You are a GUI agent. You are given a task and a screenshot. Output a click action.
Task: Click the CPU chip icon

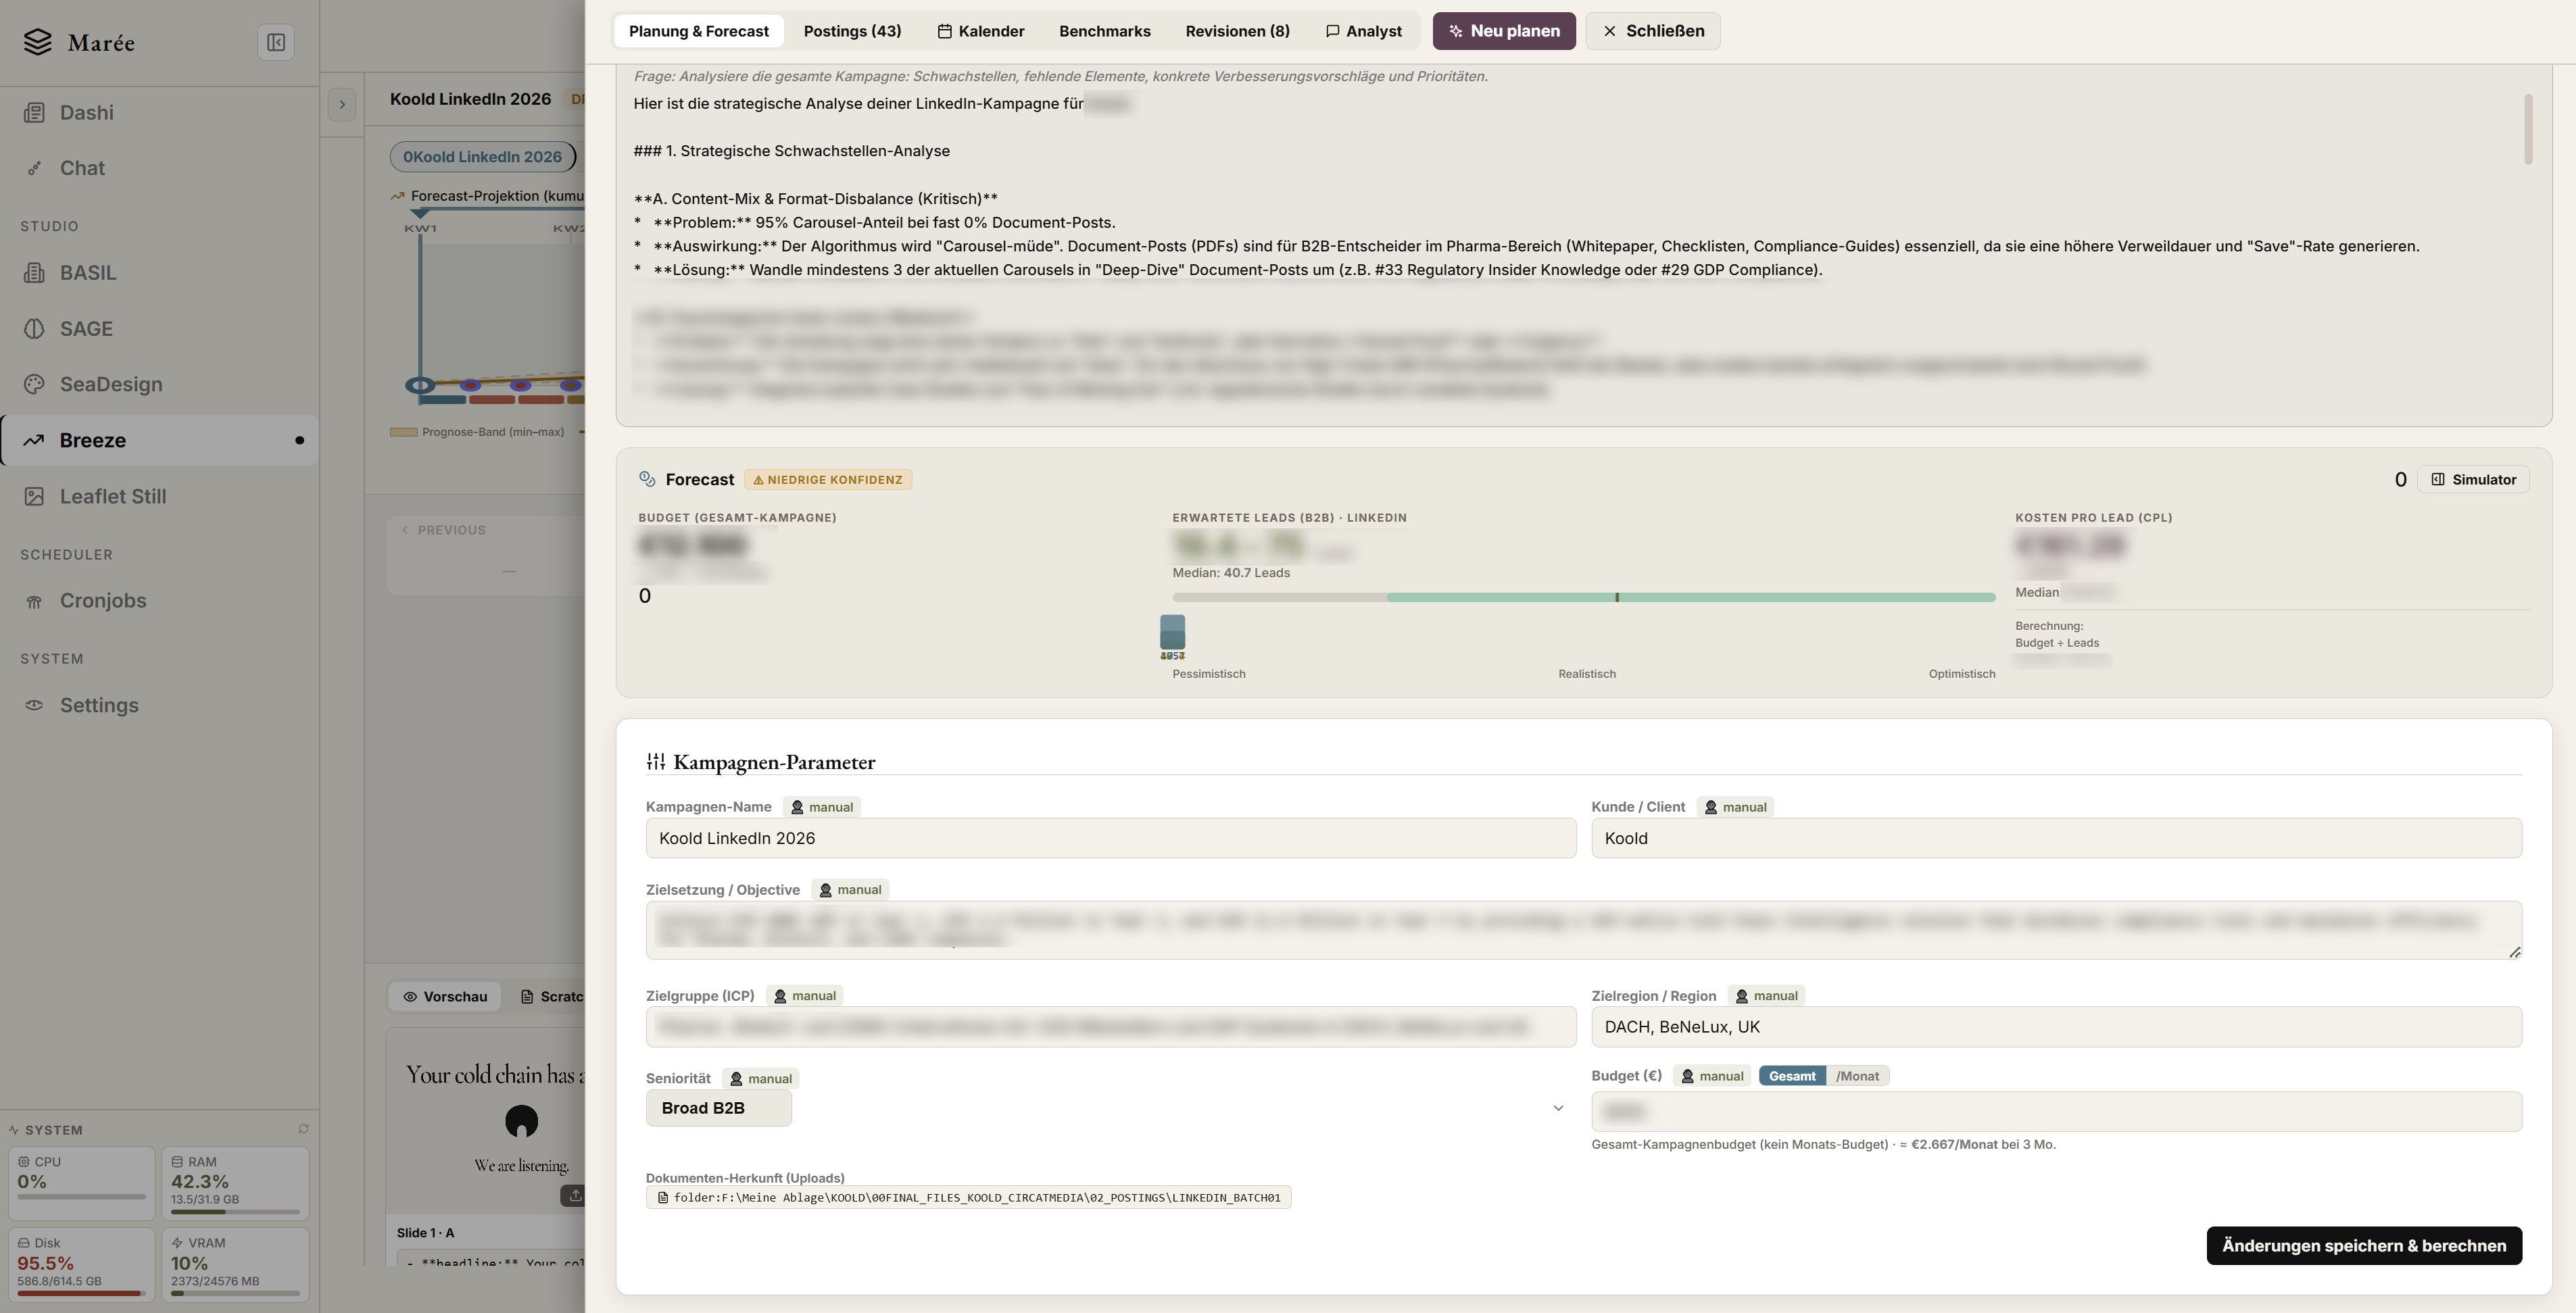[24, 1162]
